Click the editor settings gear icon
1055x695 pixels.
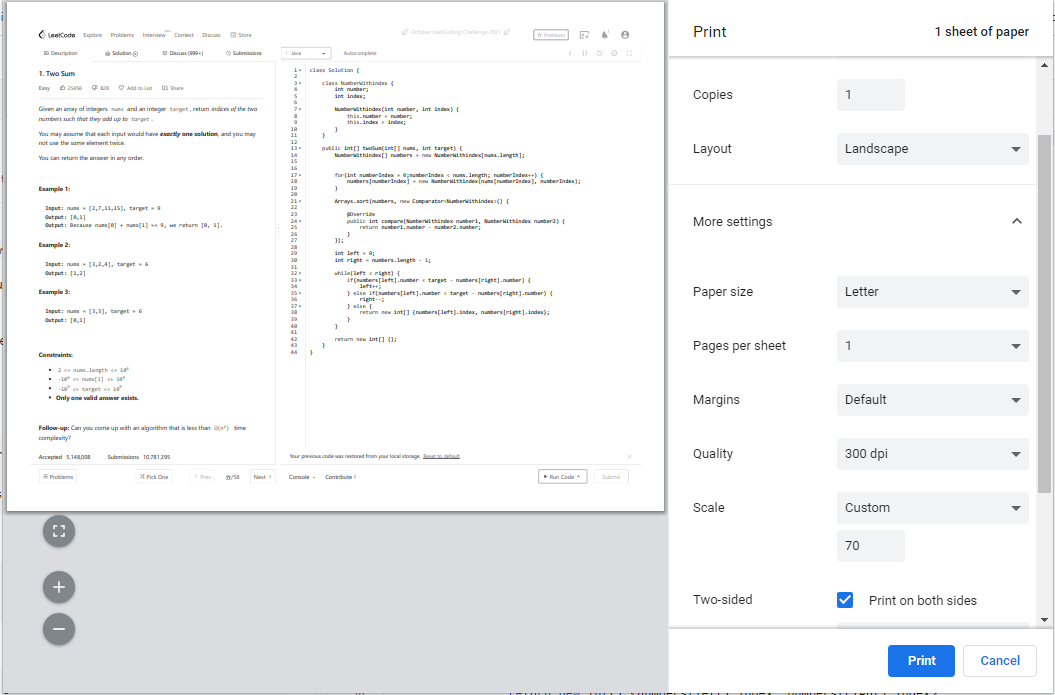pyautogui.click(x=613, y=53)
